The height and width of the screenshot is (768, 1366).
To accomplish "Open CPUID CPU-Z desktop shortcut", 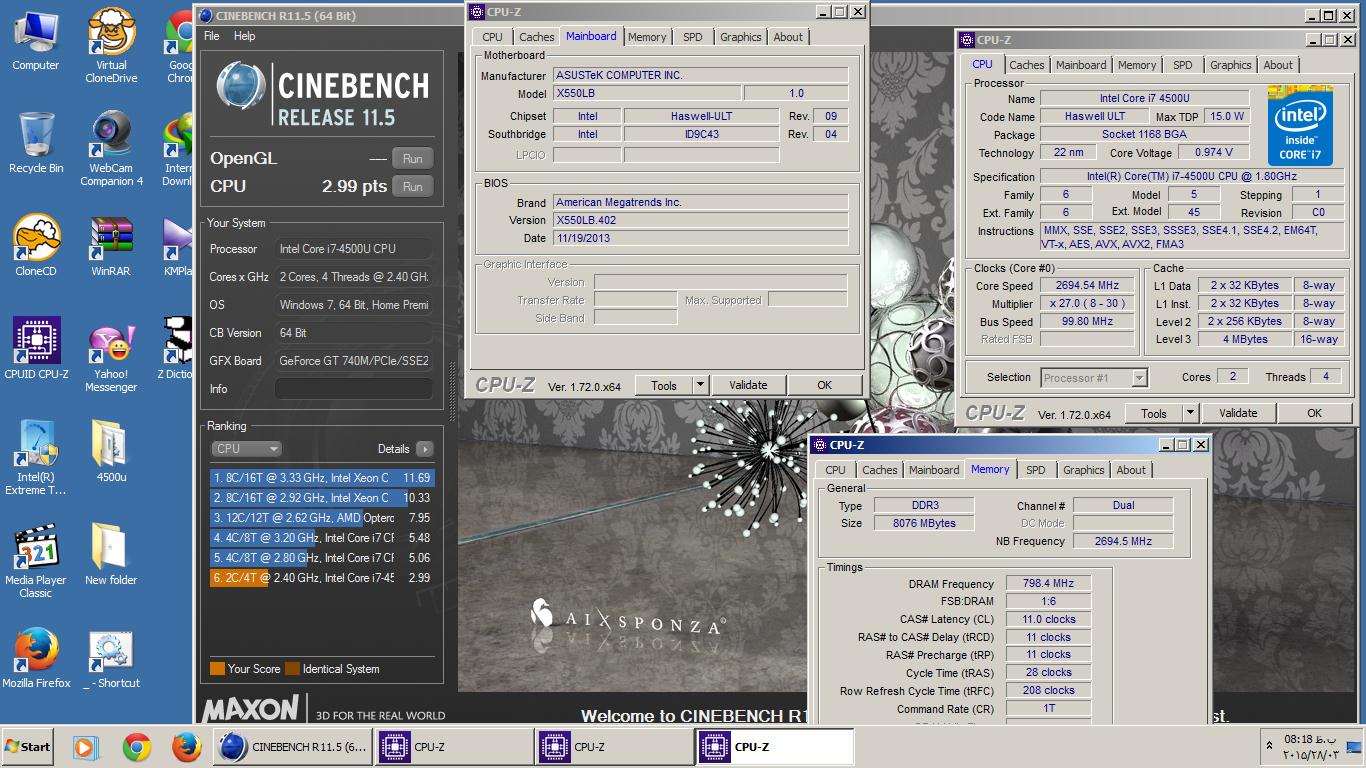I will point(36,349).
